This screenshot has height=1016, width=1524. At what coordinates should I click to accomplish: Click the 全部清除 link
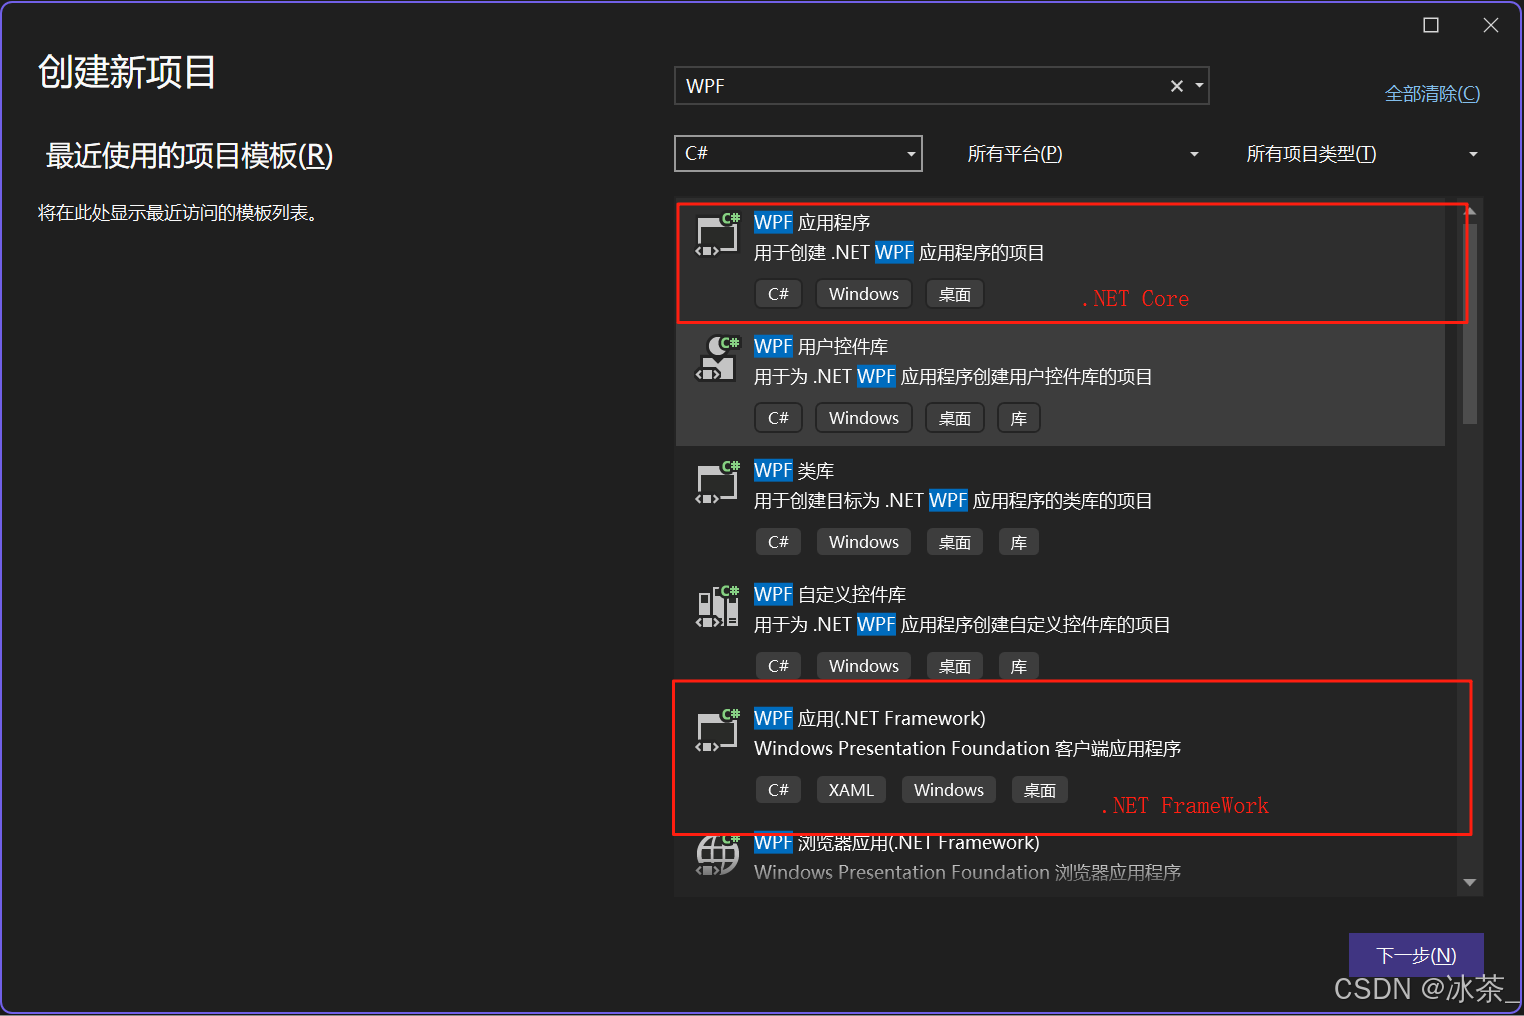coord(1432,93)
